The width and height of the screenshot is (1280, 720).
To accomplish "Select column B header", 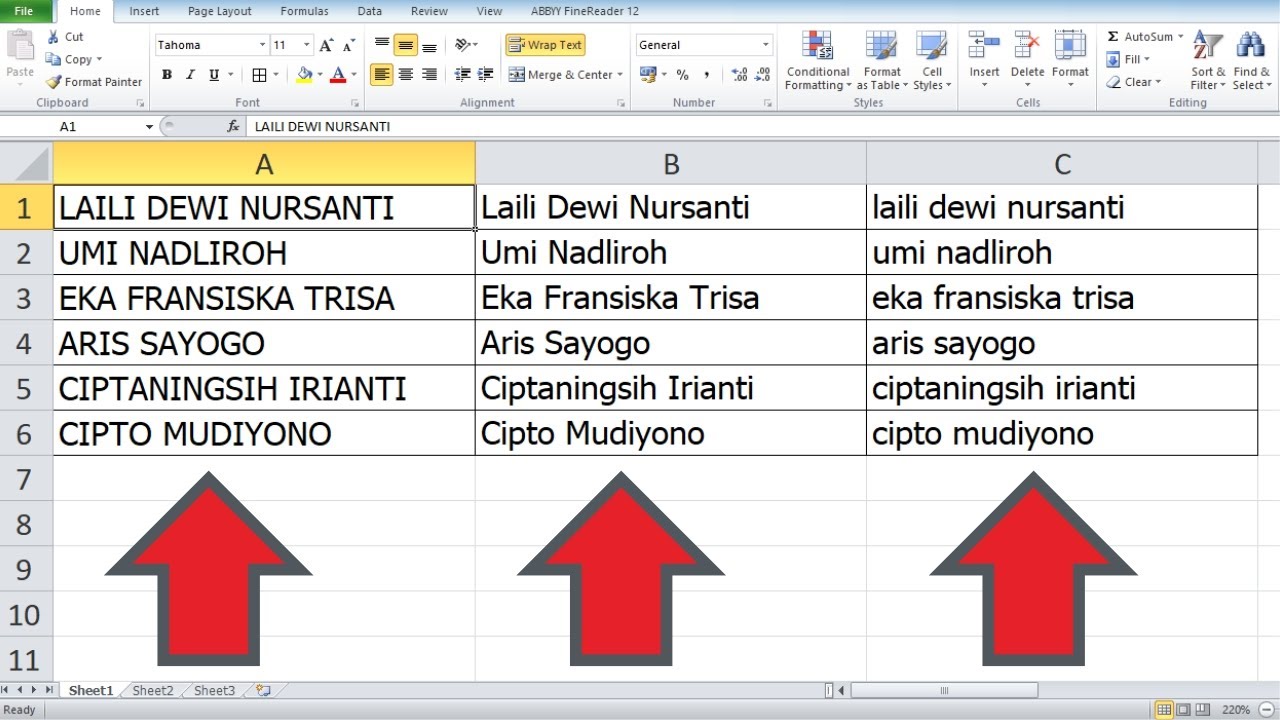I will coord(671,164).
